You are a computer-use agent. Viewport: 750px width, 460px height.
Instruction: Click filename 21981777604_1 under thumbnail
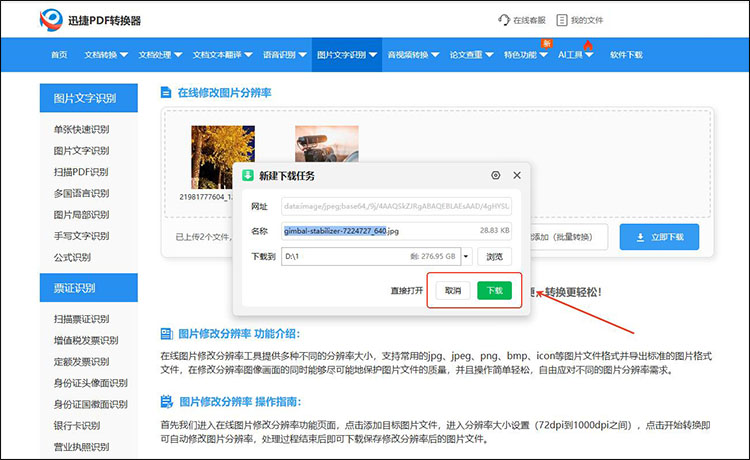[x=206, y=197]
